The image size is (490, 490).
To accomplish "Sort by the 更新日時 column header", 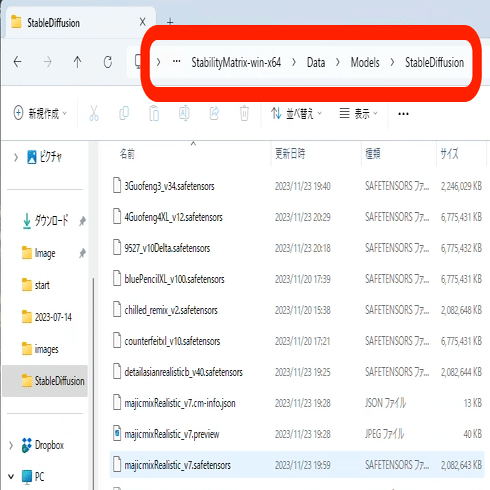I will (x=290, y=154).
